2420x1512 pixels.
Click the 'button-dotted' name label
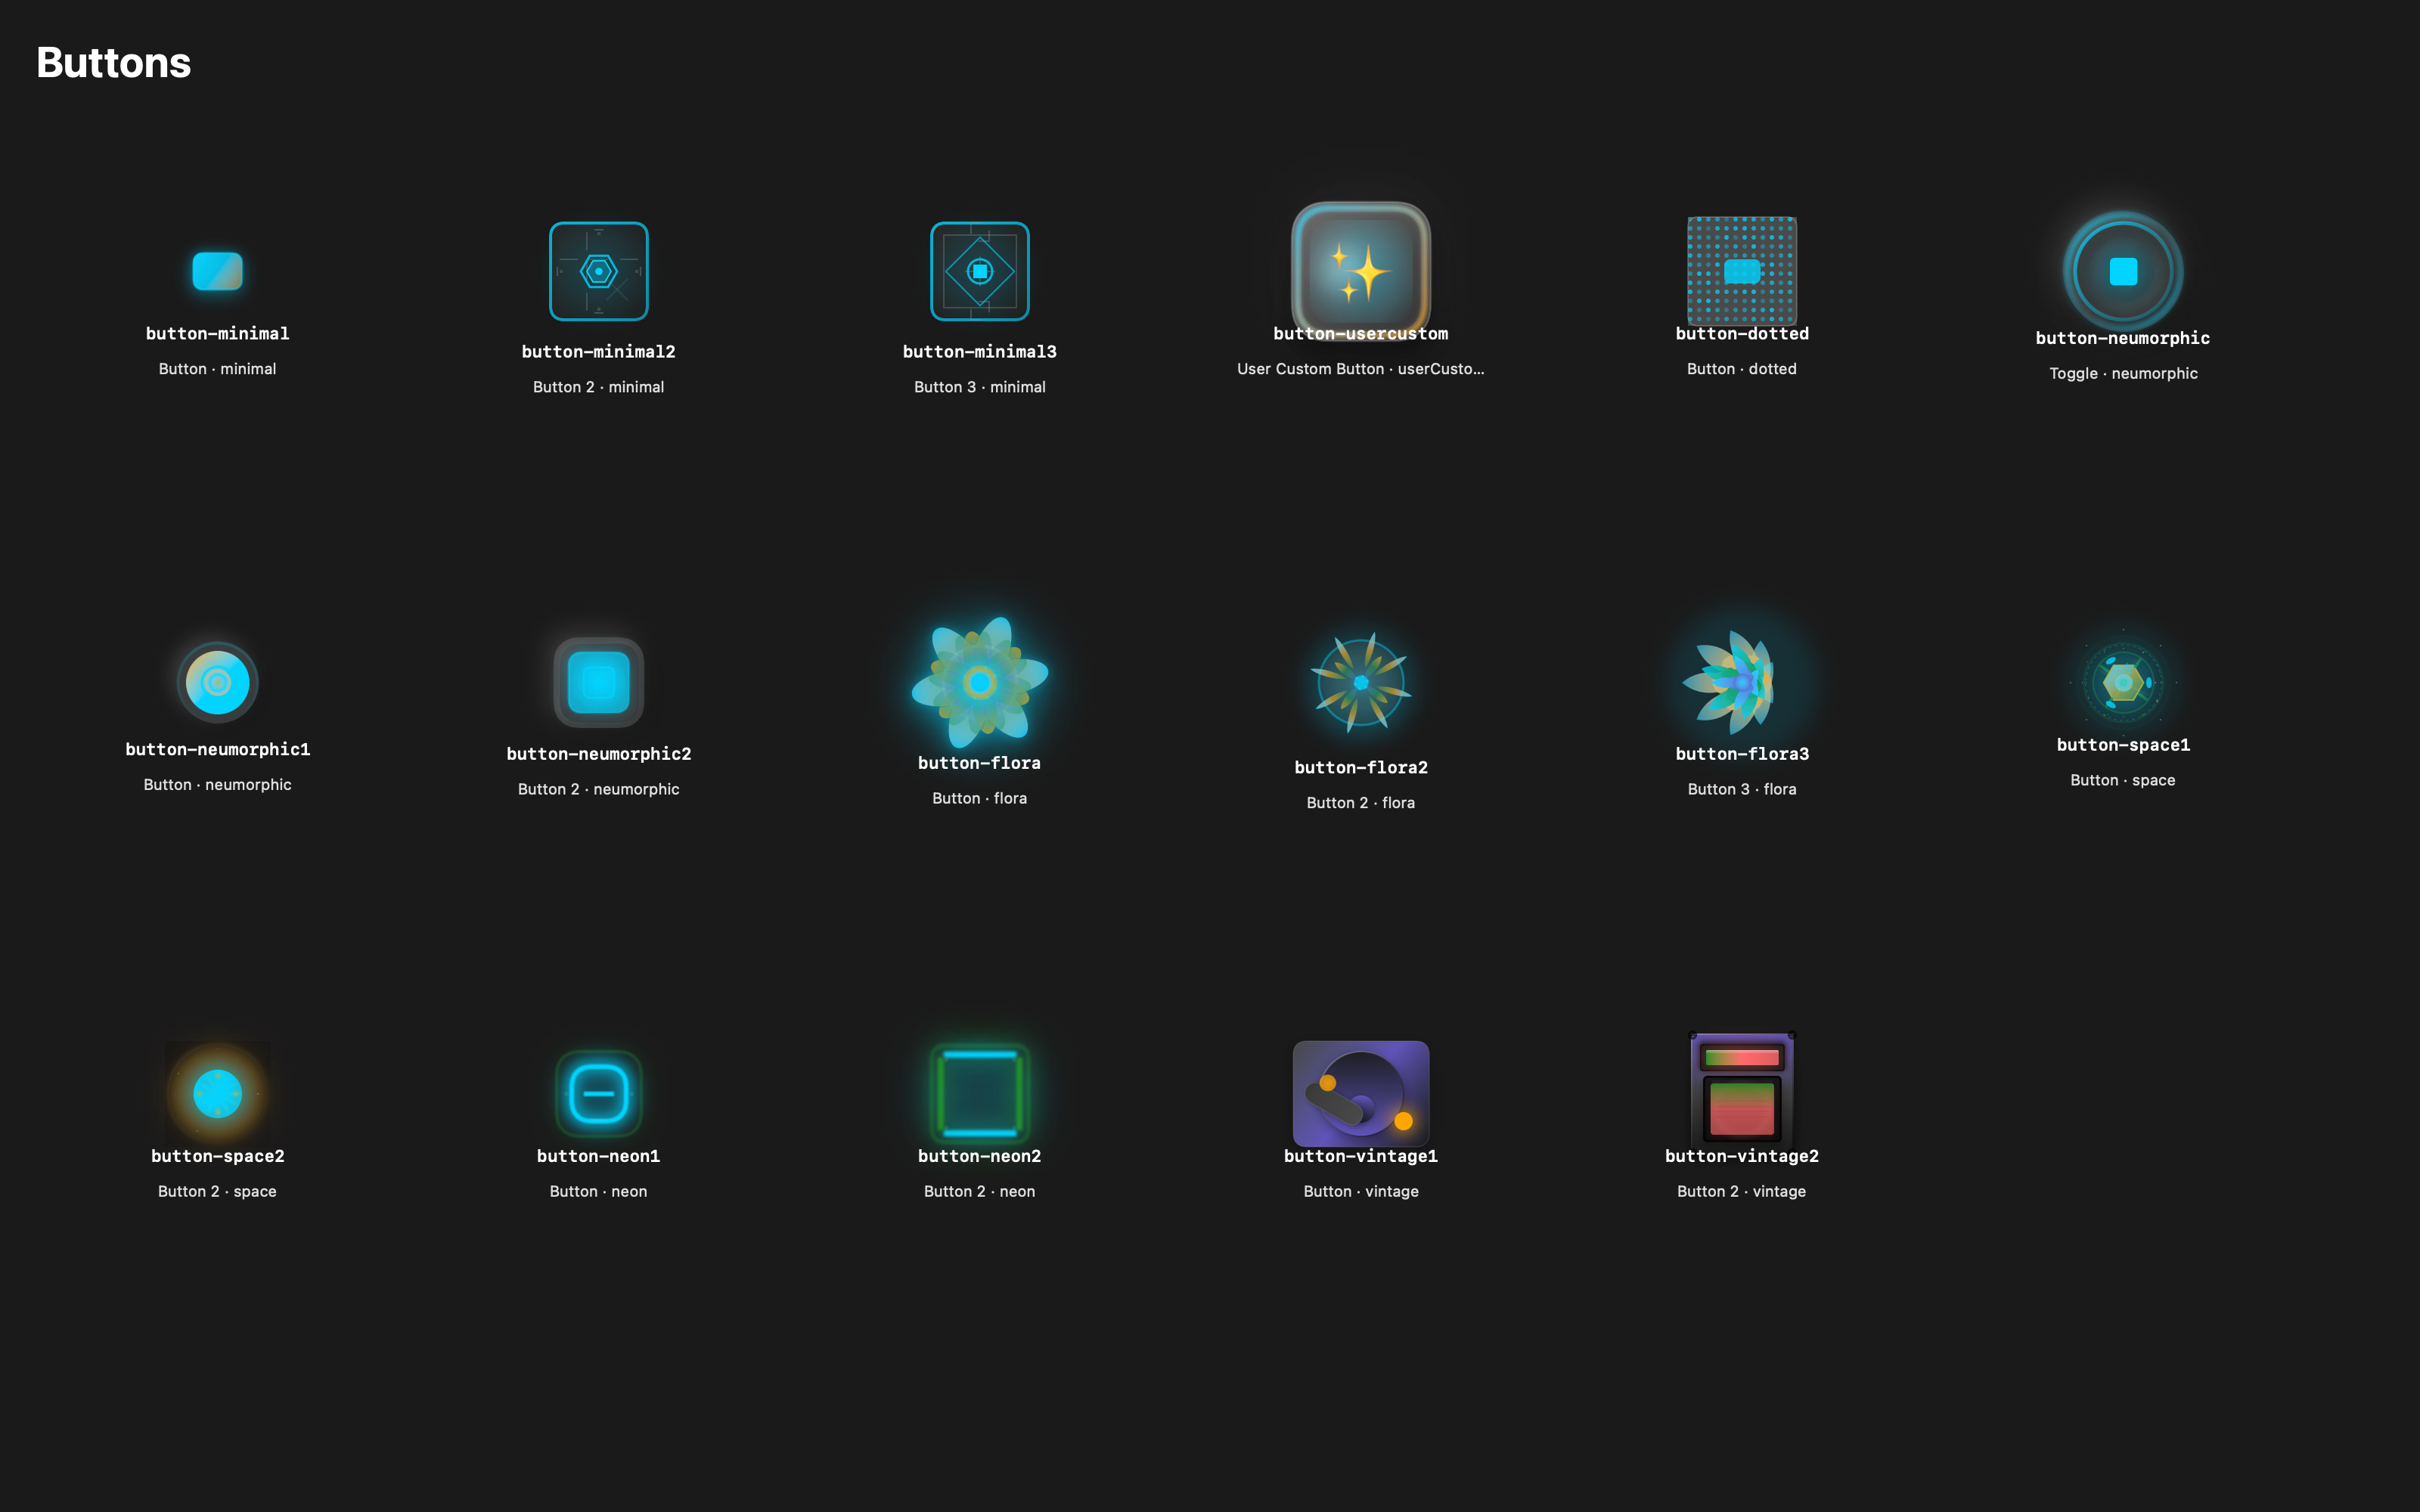point(1741,333)
